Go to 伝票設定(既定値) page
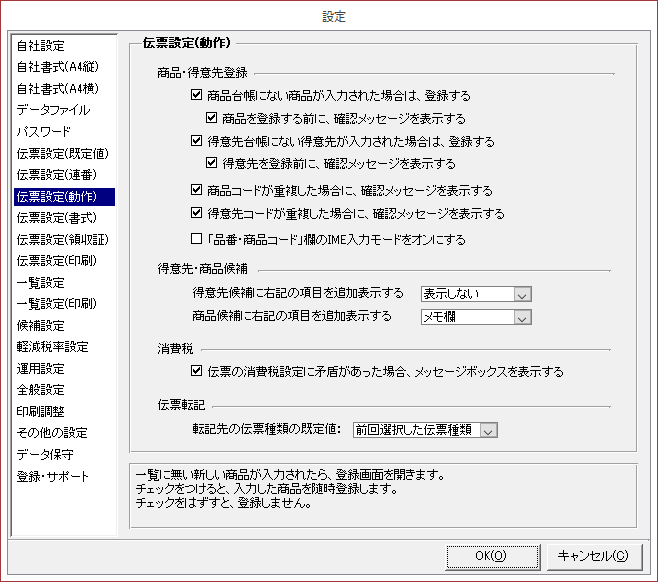This screenshot has height=582, width=658. [64, 154]
